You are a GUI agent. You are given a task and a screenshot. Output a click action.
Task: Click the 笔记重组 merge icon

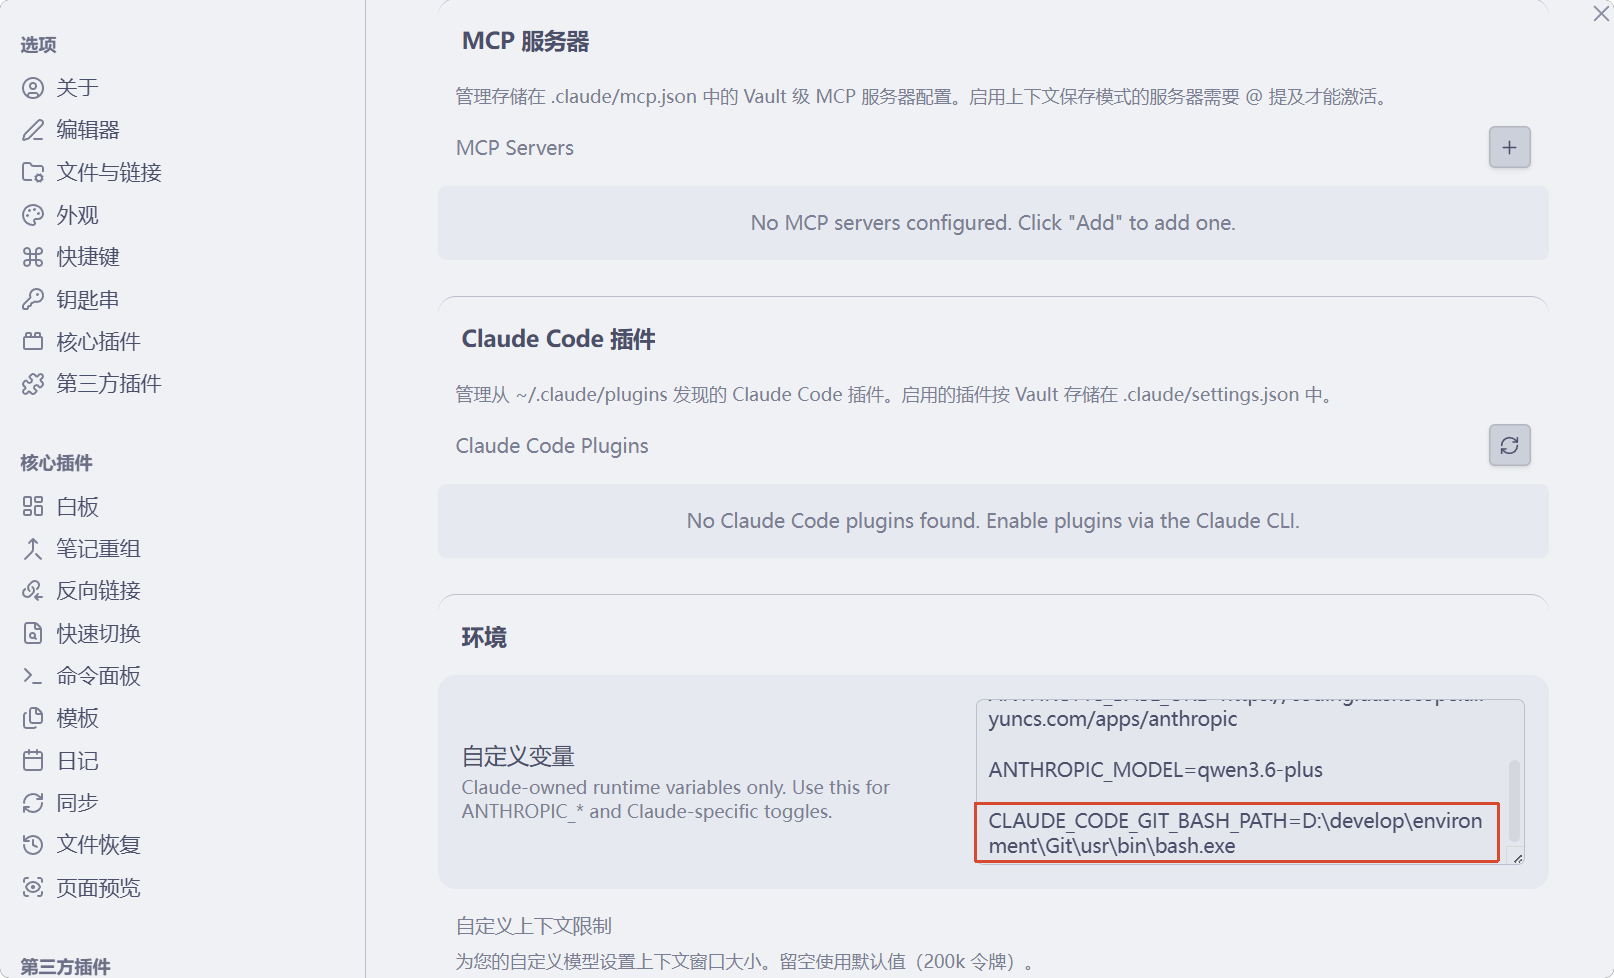pyautogui.click(x=33, y=548)
